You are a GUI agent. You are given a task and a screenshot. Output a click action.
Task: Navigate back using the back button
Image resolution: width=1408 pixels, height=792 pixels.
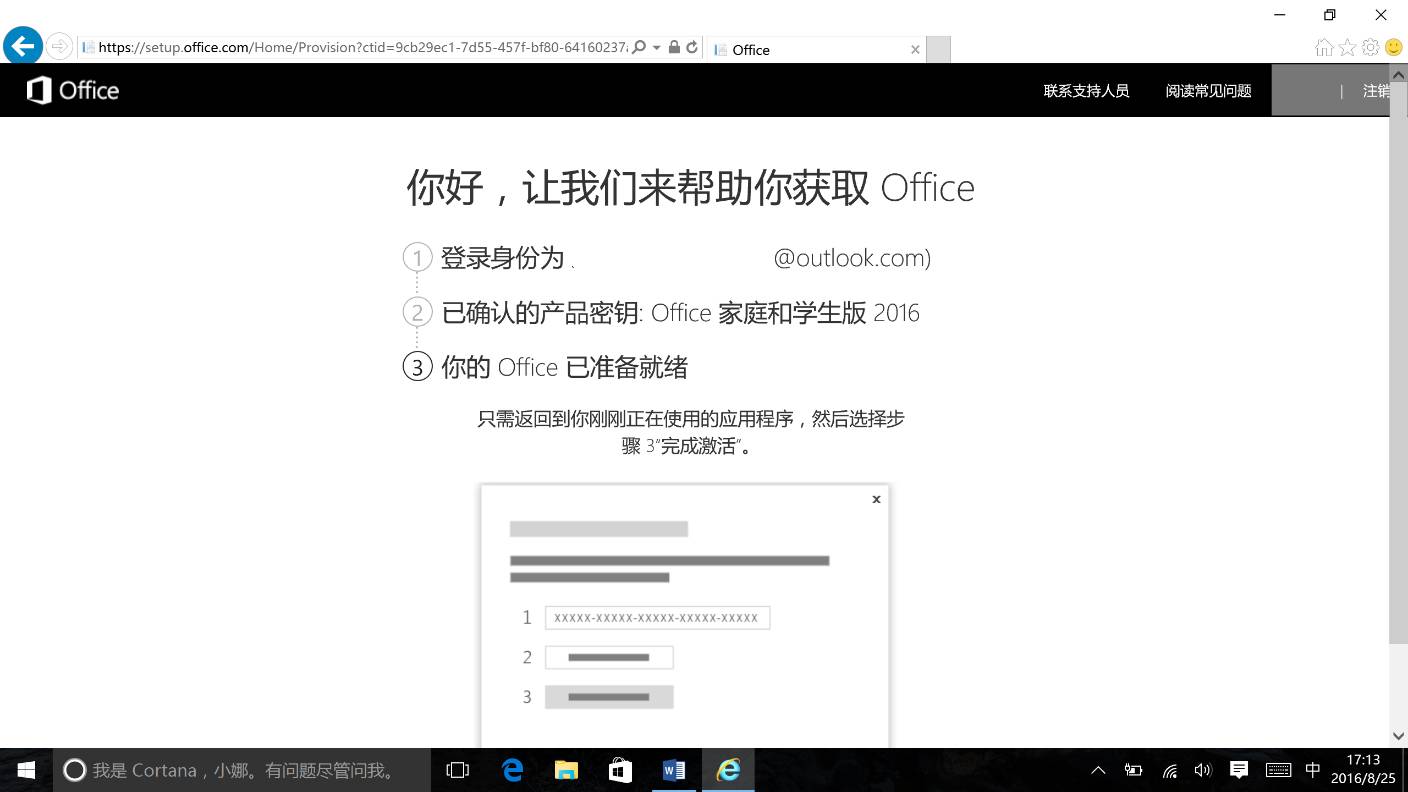(22, 45)
